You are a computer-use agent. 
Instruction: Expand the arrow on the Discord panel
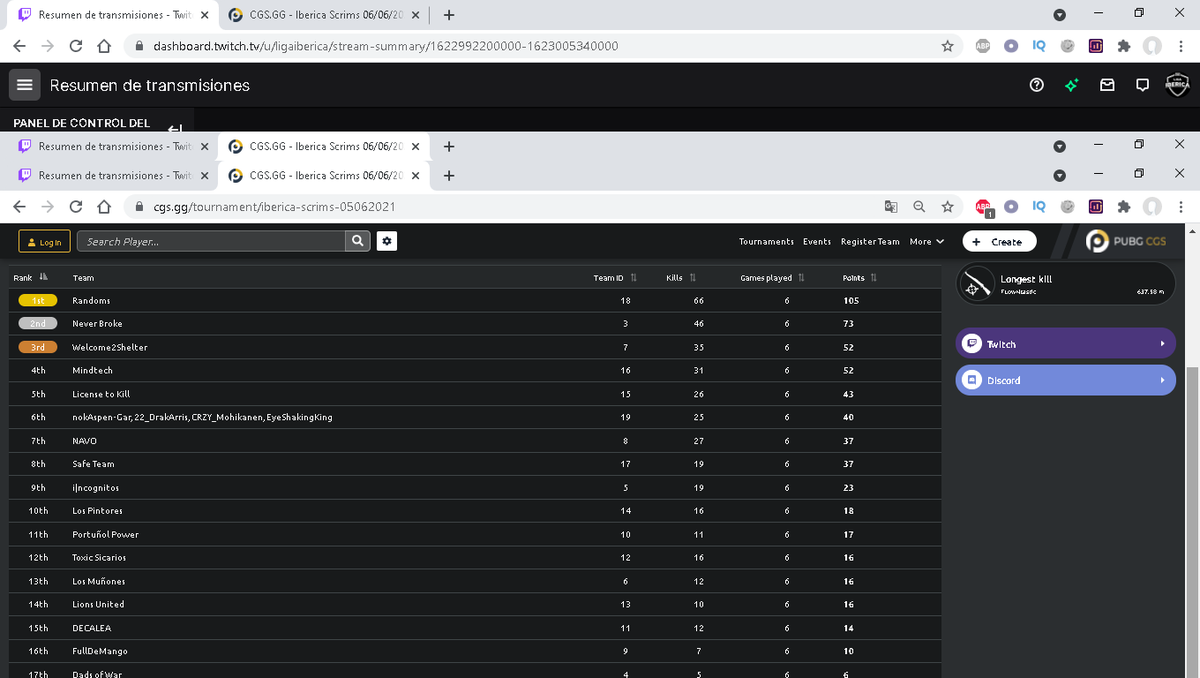1162,380
